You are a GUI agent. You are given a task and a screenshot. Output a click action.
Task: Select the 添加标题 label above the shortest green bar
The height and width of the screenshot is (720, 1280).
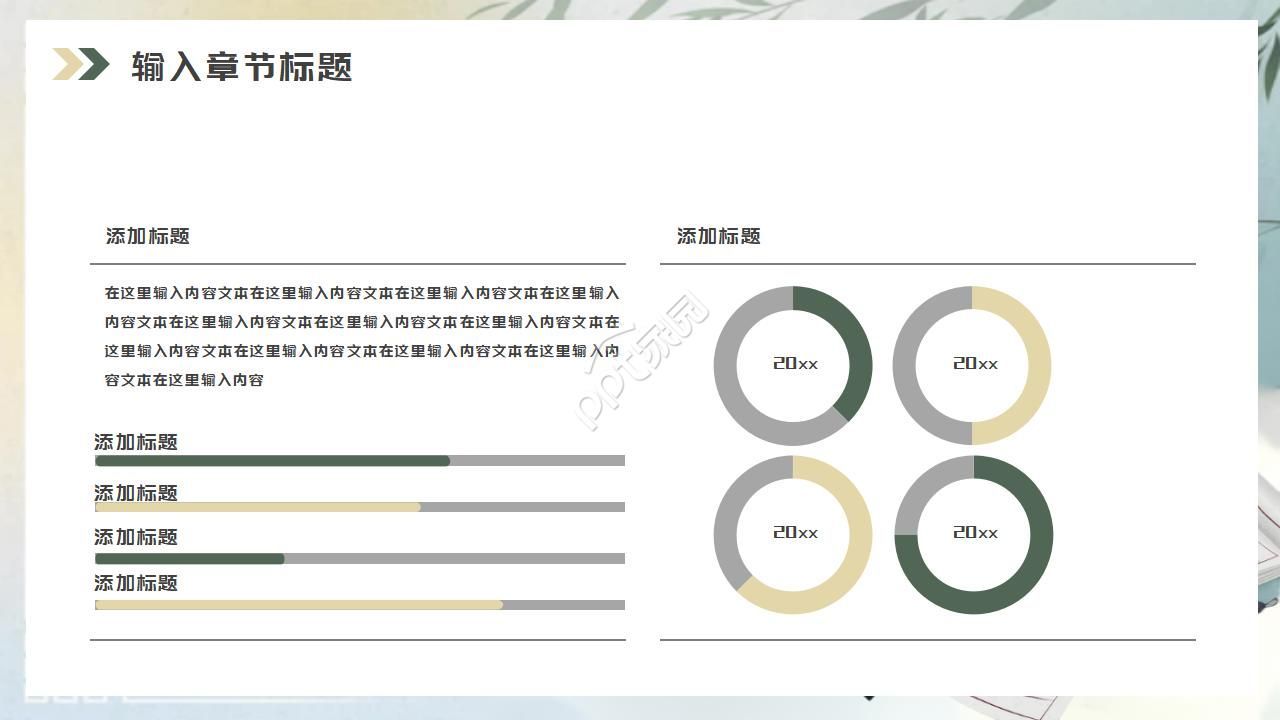point(136,537)
